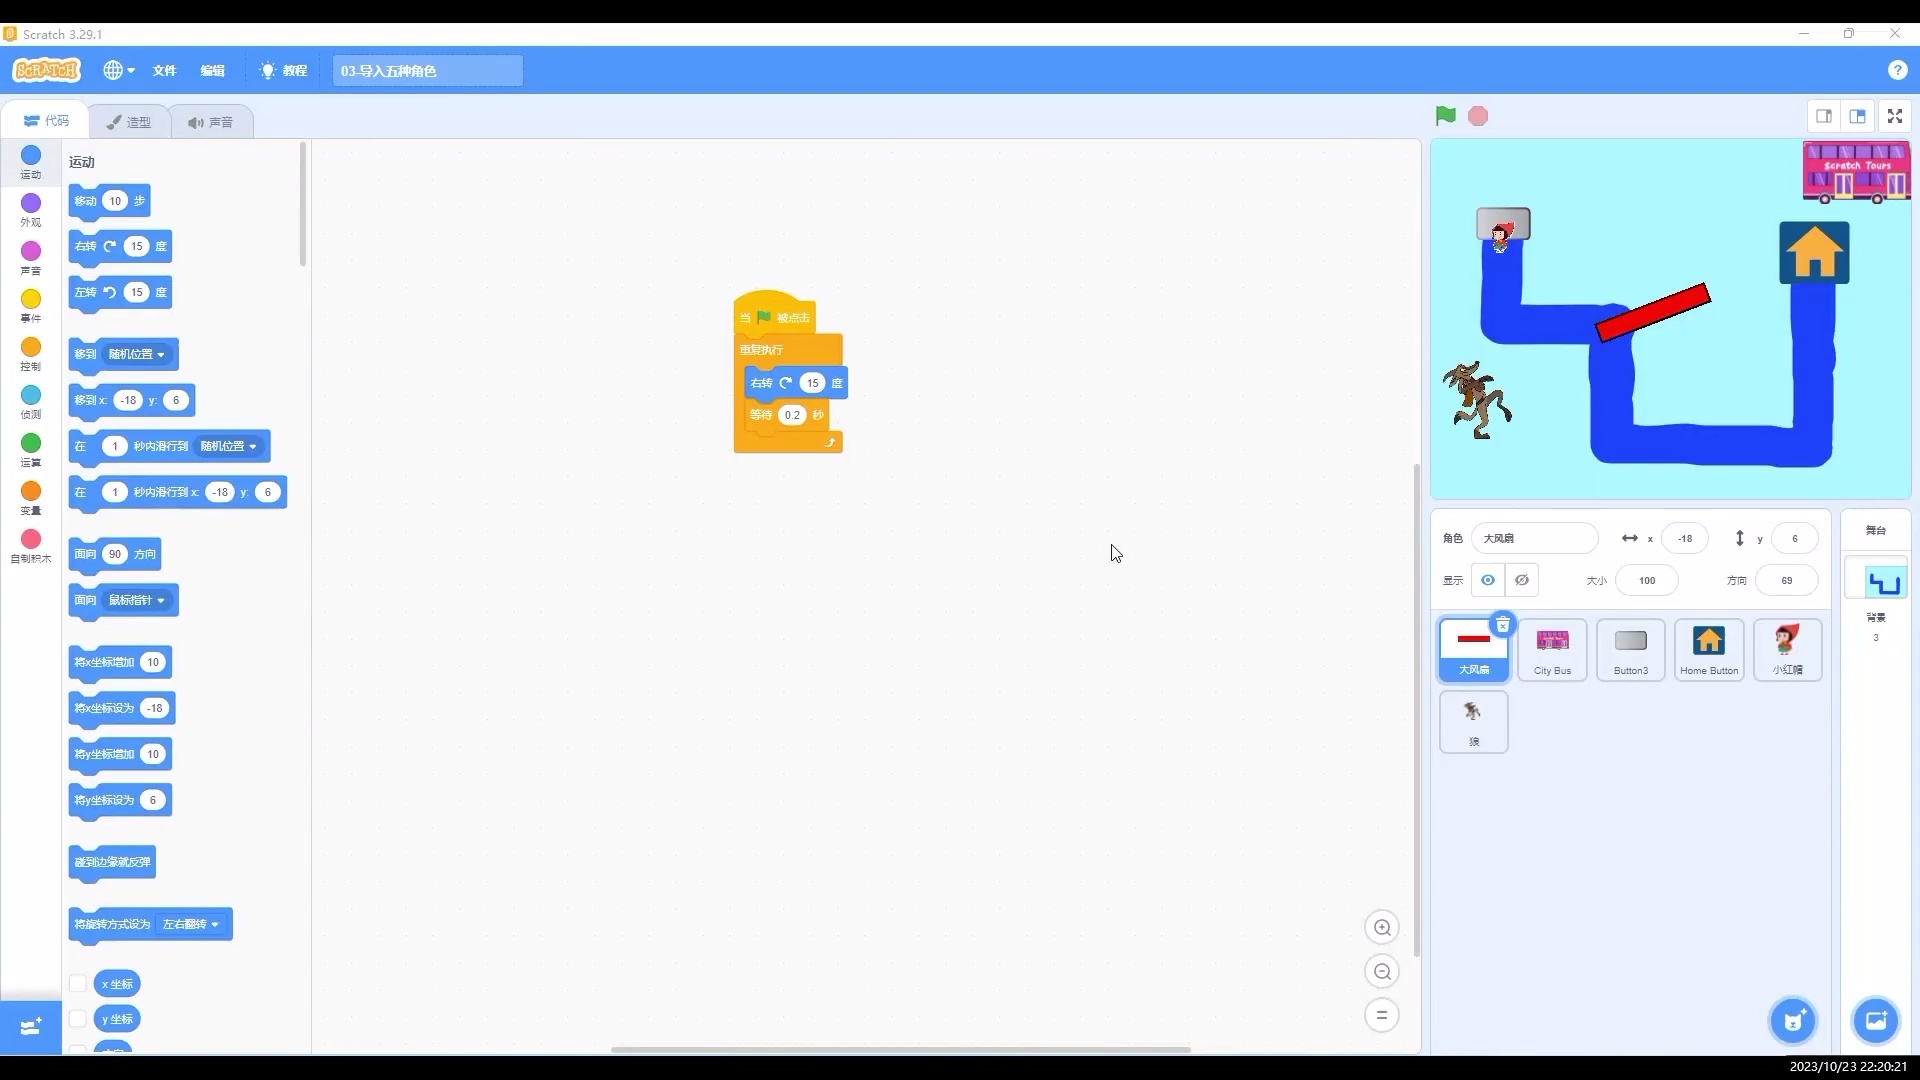
Task: Select the 小红帽 sprite thumbnail
Action: click(x=1787, y=649)
